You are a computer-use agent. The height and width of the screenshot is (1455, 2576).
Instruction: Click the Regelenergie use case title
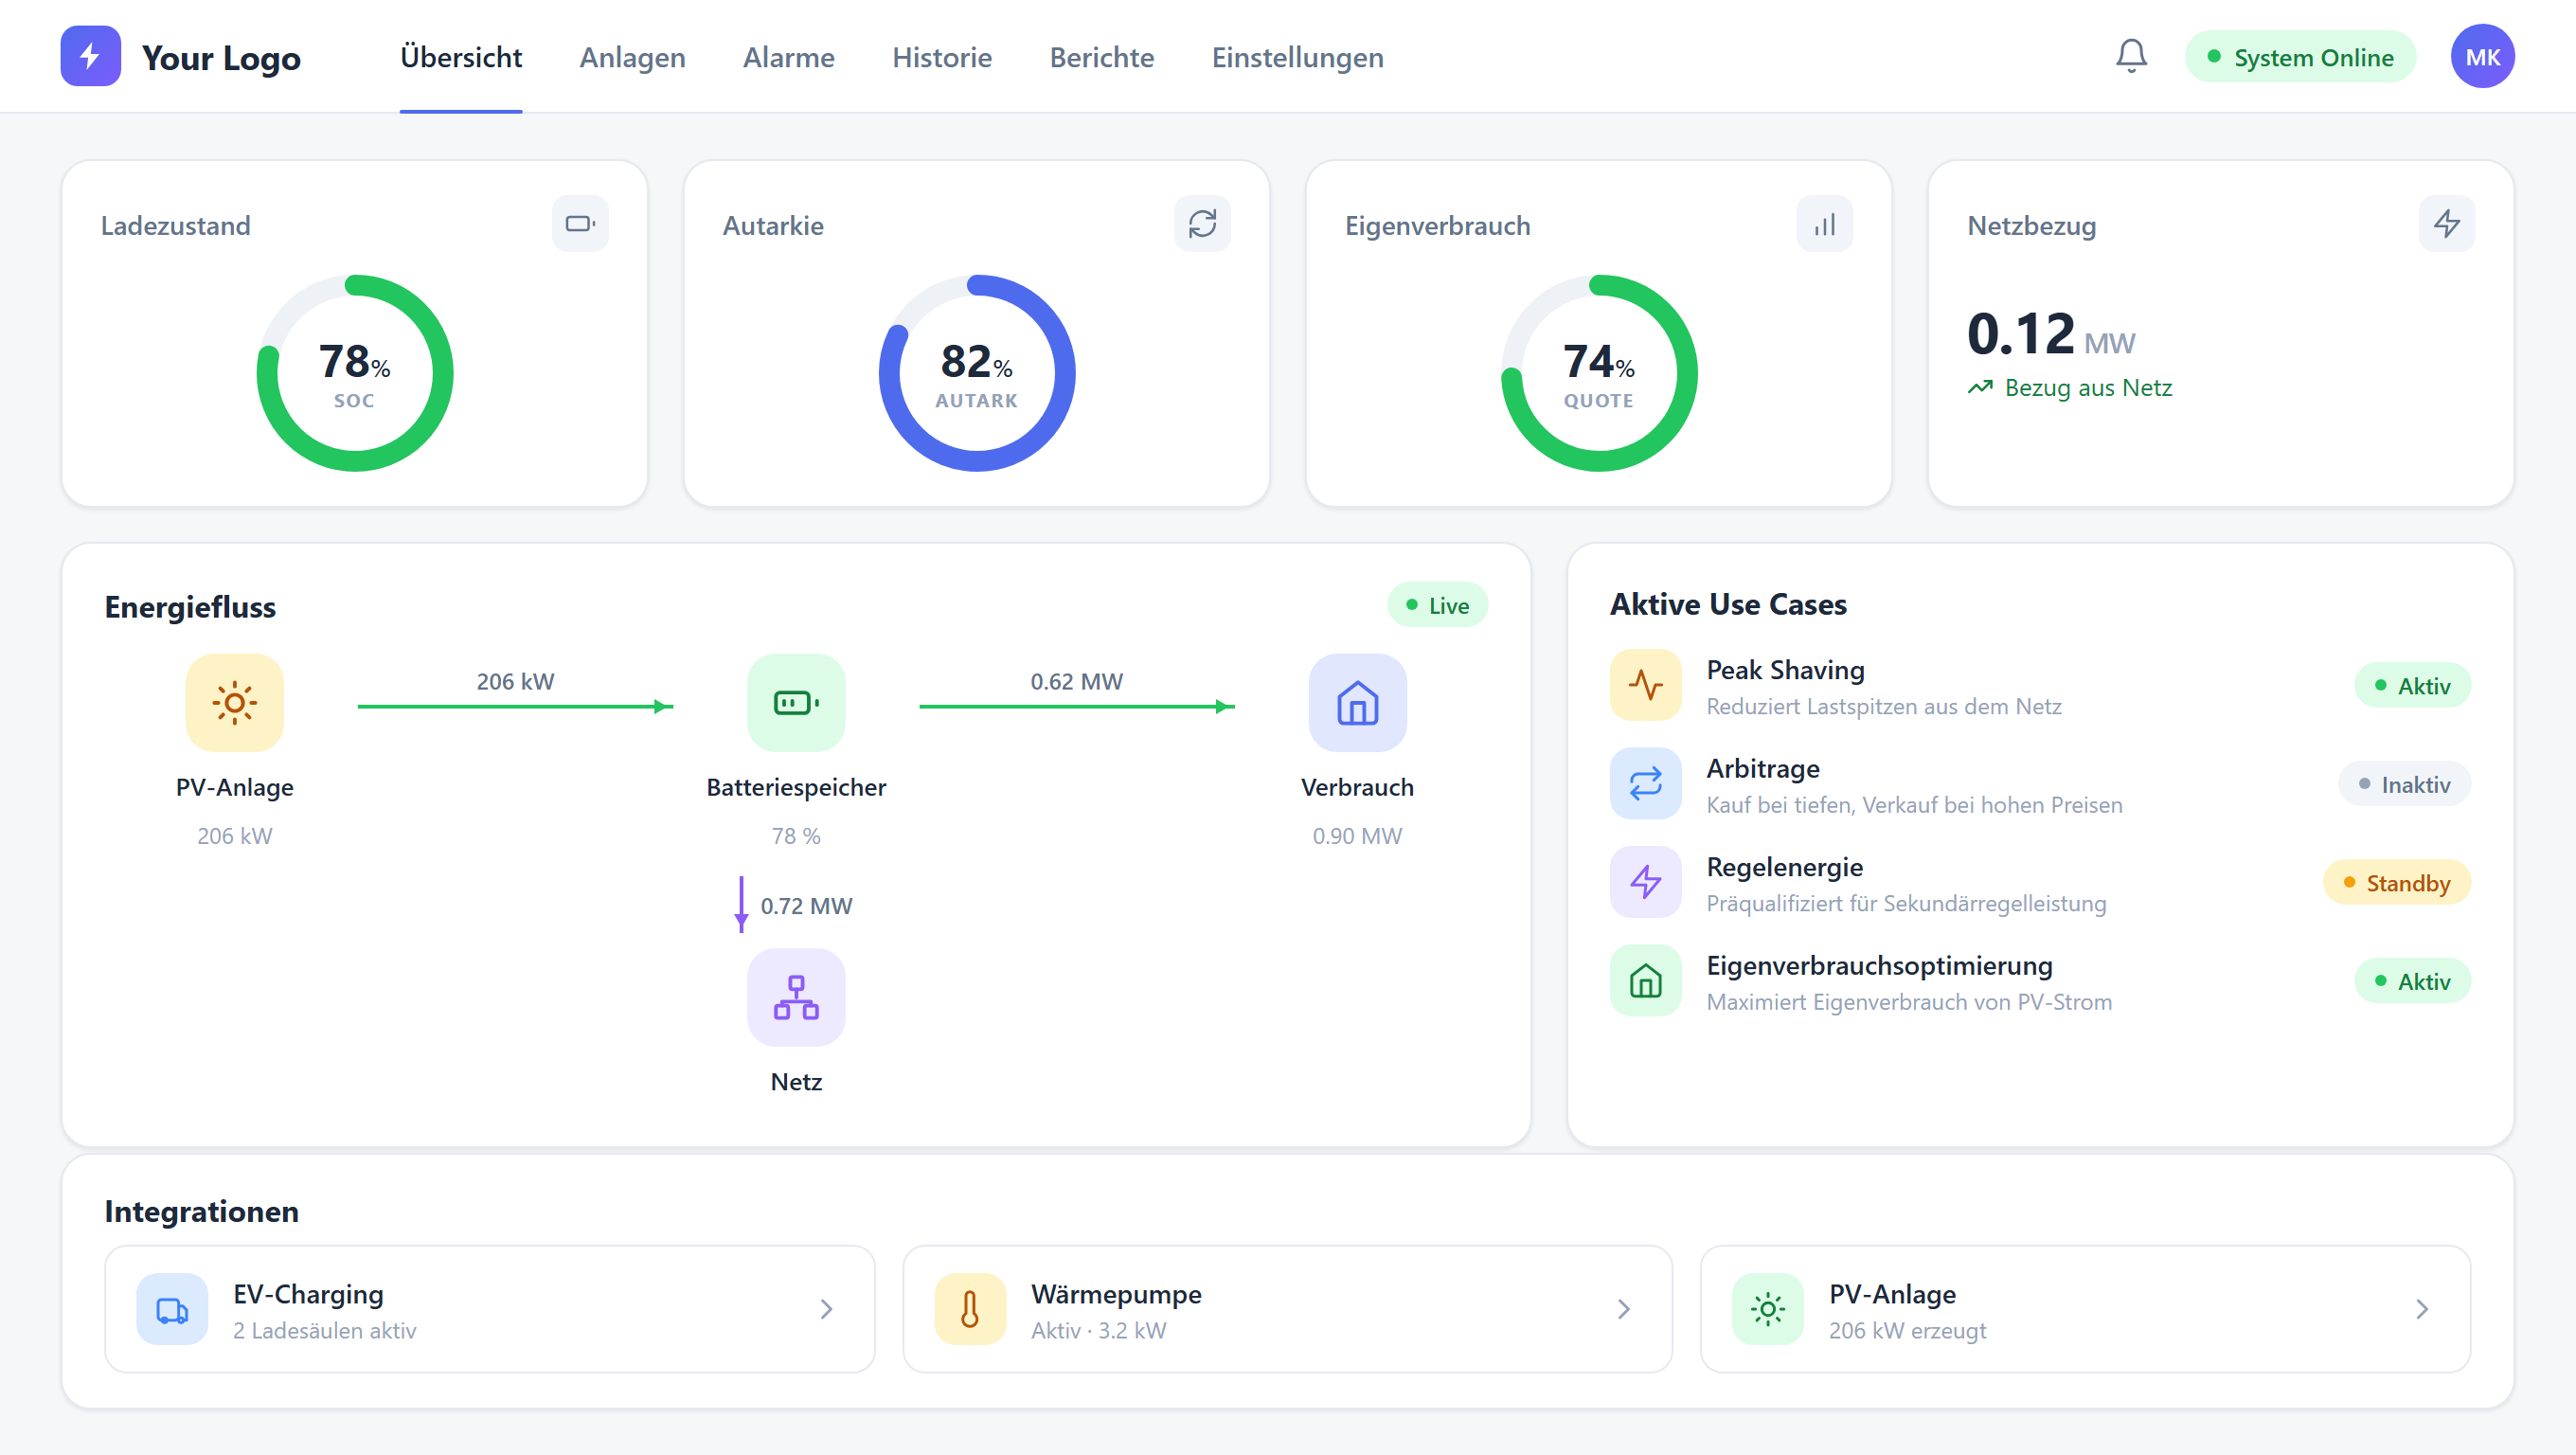(1784, 867)
